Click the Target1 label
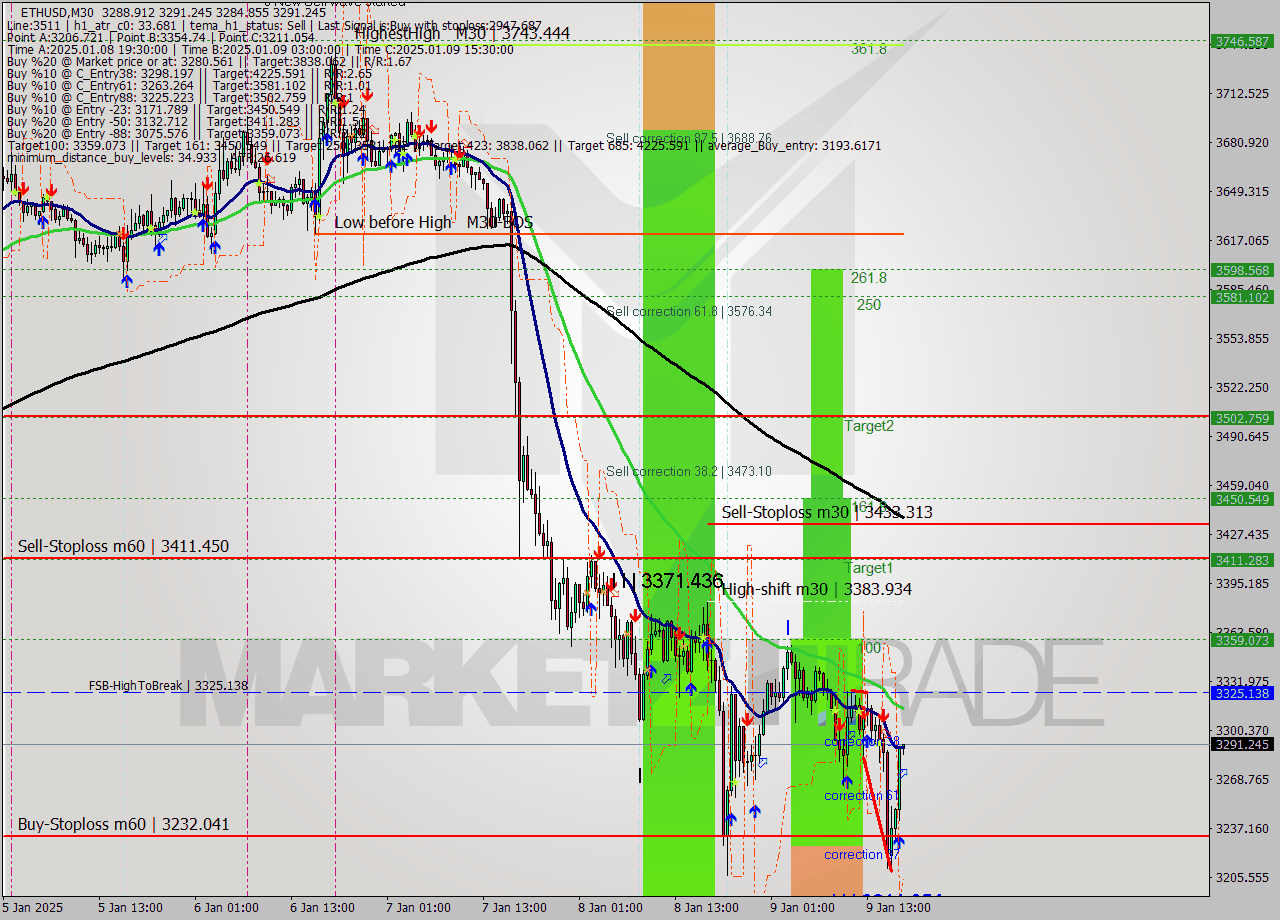The height and width of the screenshot is (920, 1280). (869, 567)
